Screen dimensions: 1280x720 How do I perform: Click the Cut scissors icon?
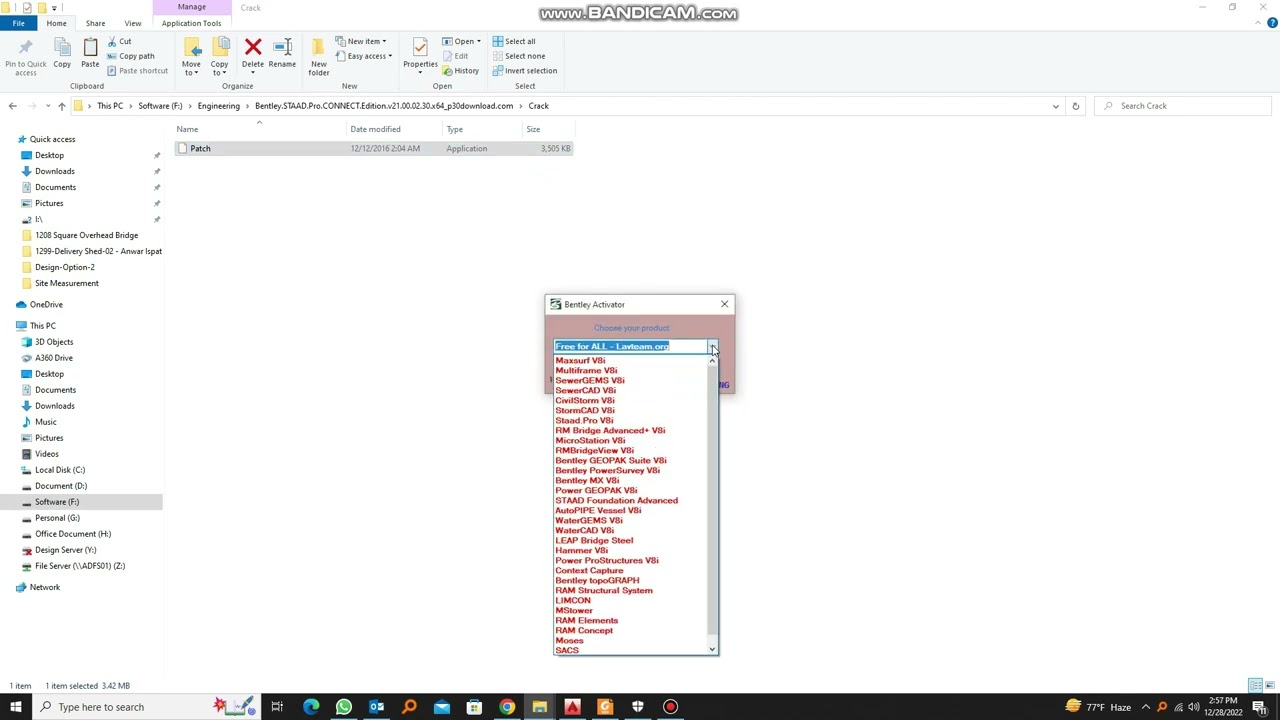click(x=111, y=42)
